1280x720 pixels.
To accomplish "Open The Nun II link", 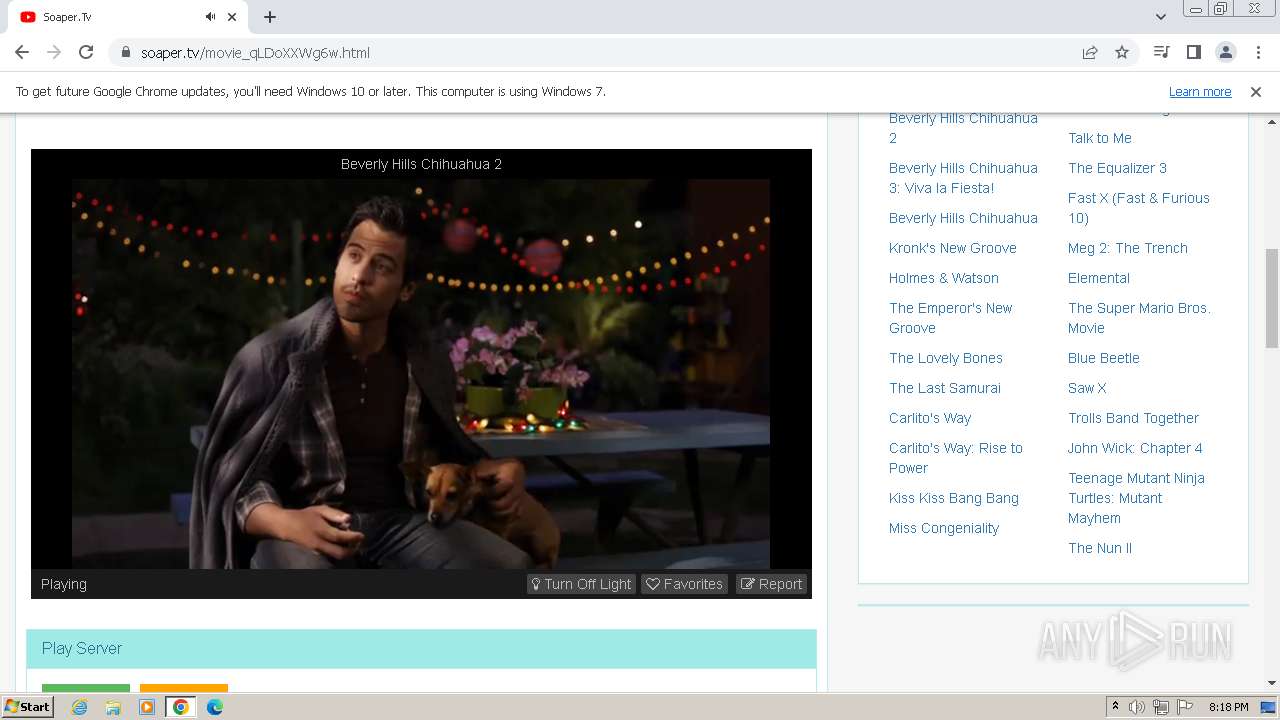I will [x=1099, y=548].
